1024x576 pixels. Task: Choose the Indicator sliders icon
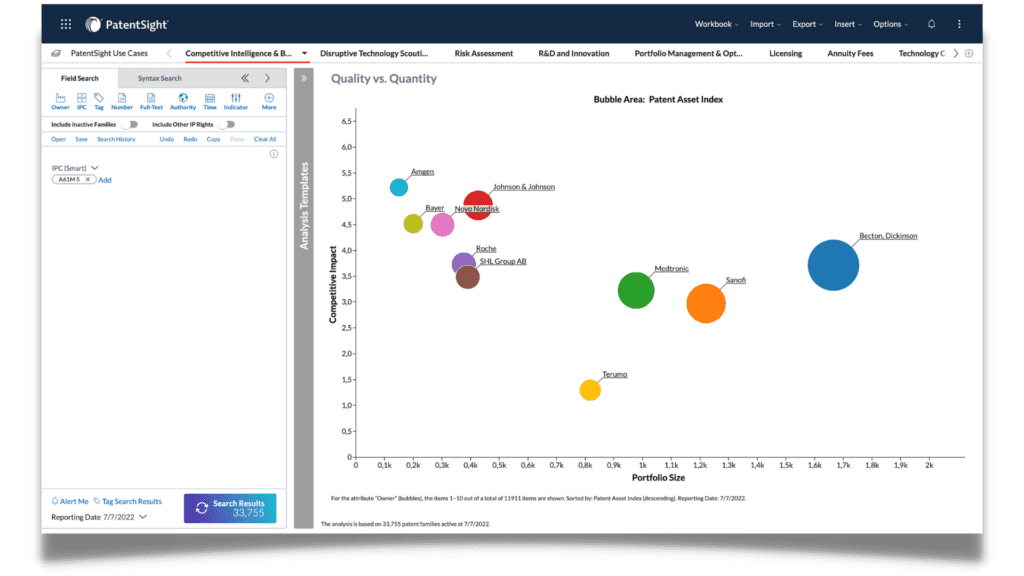236,98
